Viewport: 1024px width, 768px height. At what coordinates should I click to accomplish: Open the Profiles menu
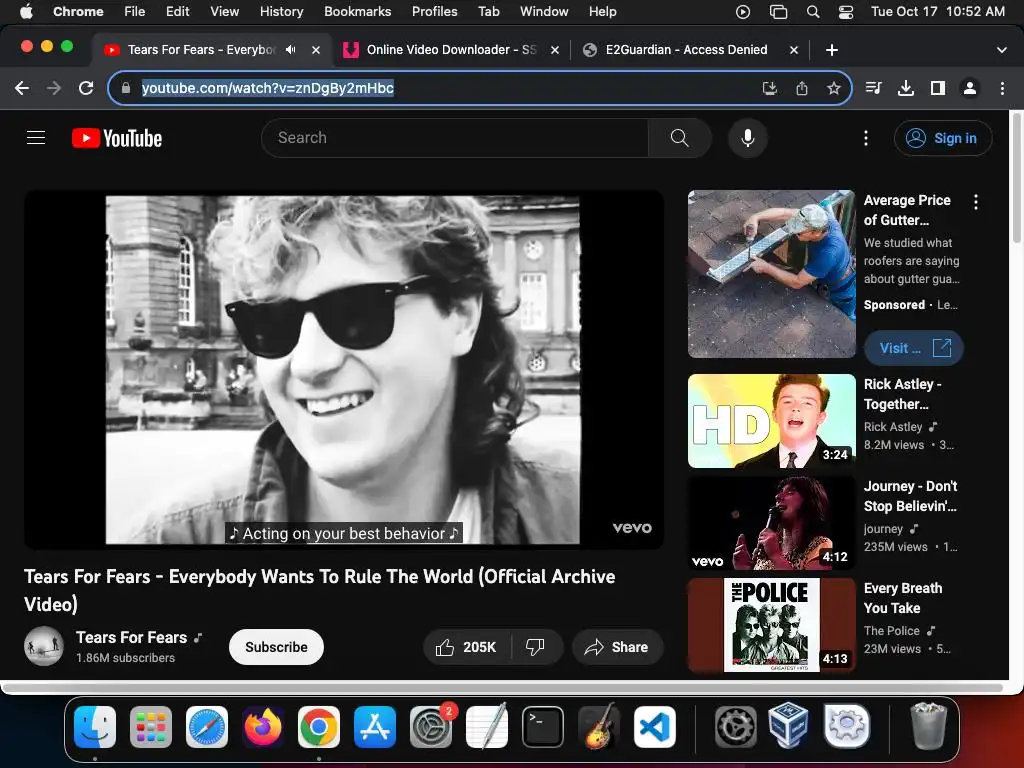point(434,11)
